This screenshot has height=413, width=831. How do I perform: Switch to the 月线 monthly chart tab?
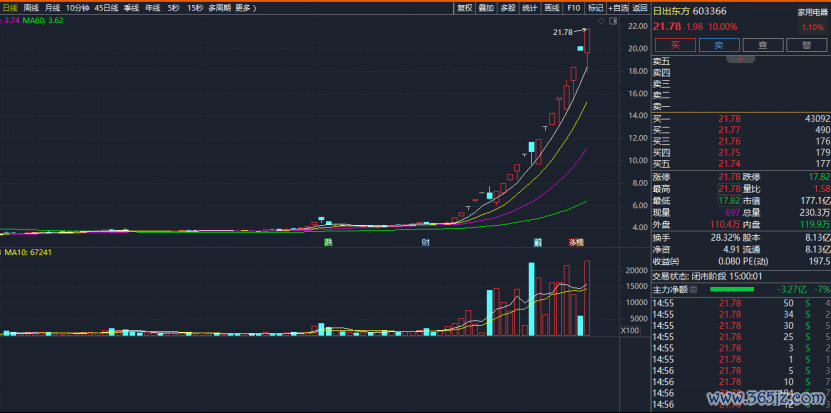(52, 8)
